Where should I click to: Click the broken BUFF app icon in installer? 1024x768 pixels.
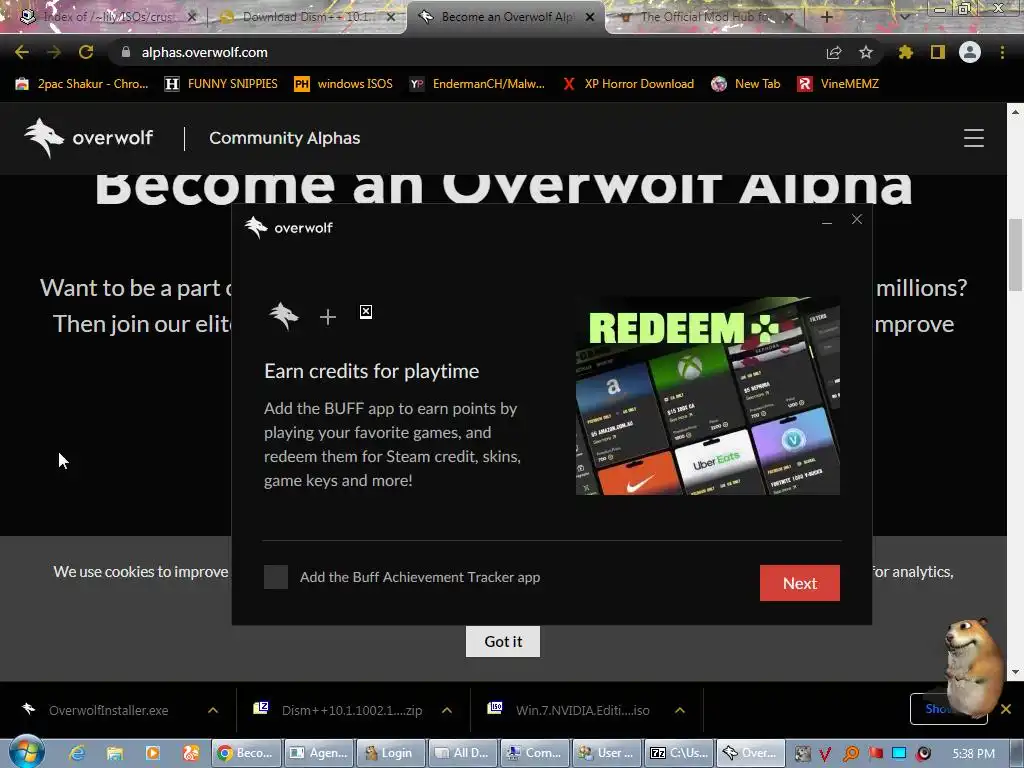(366, 312)
